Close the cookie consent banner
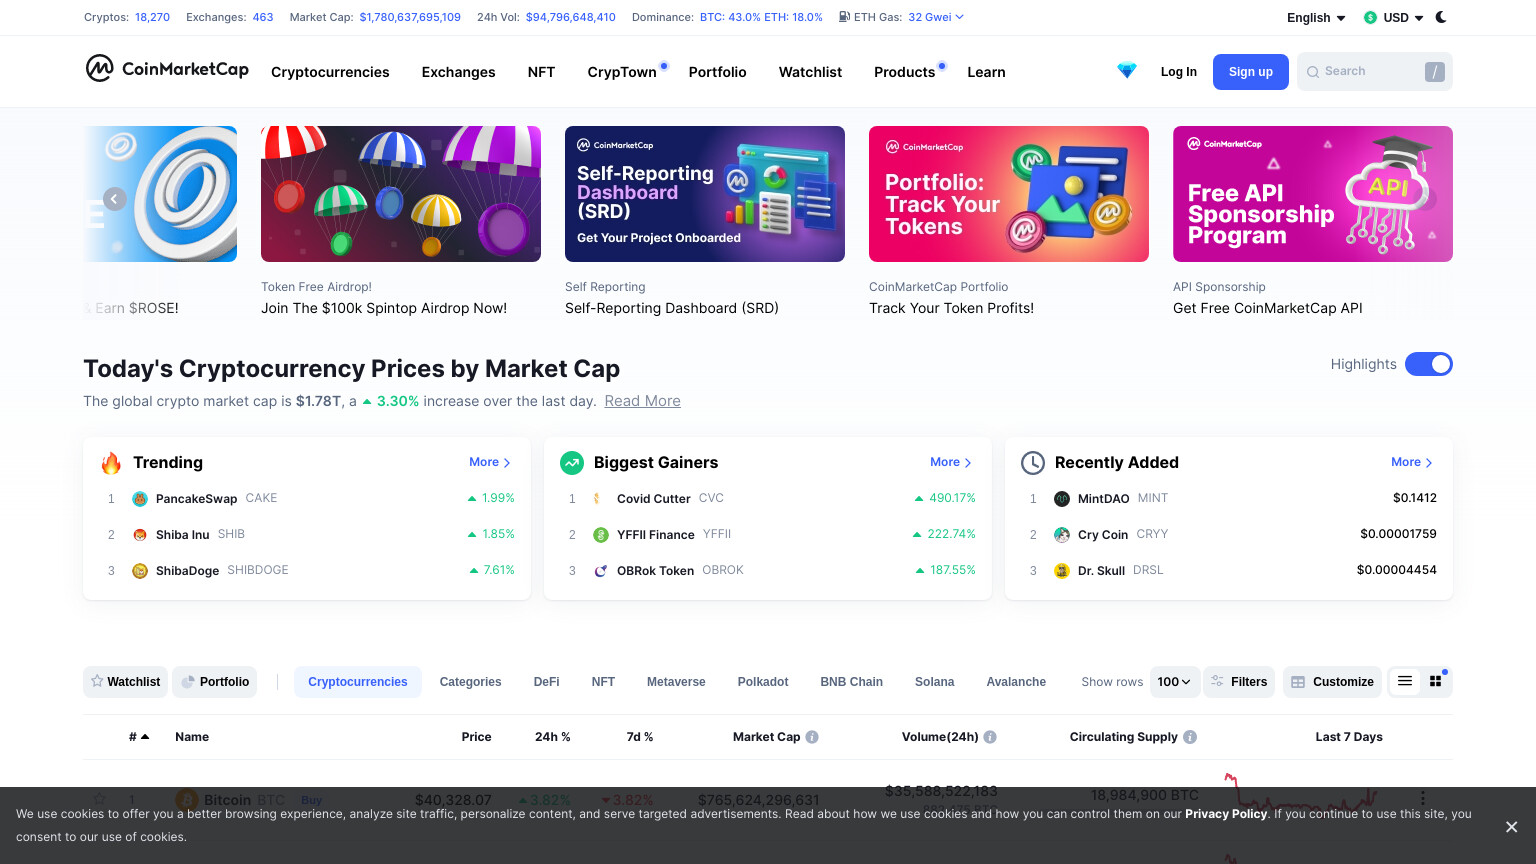The width and height of the screenshot is (1536, 864). tap(1511, 827)
